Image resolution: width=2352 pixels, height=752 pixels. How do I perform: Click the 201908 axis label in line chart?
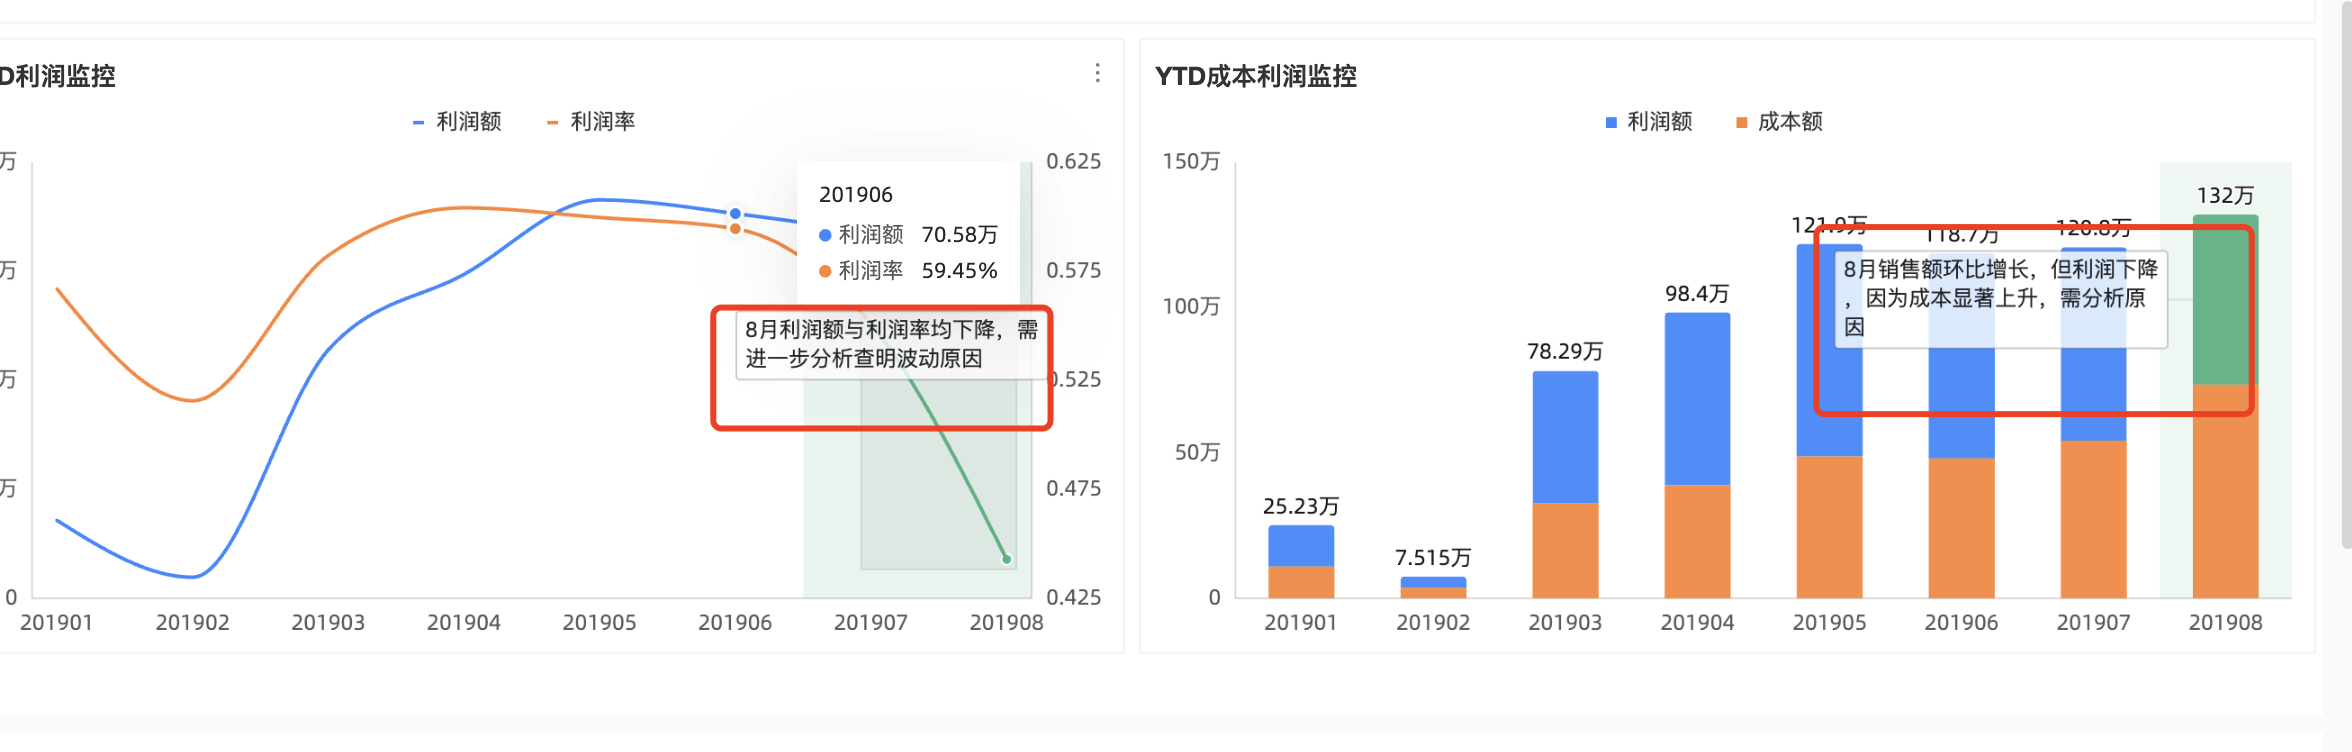pos(1006,622)
